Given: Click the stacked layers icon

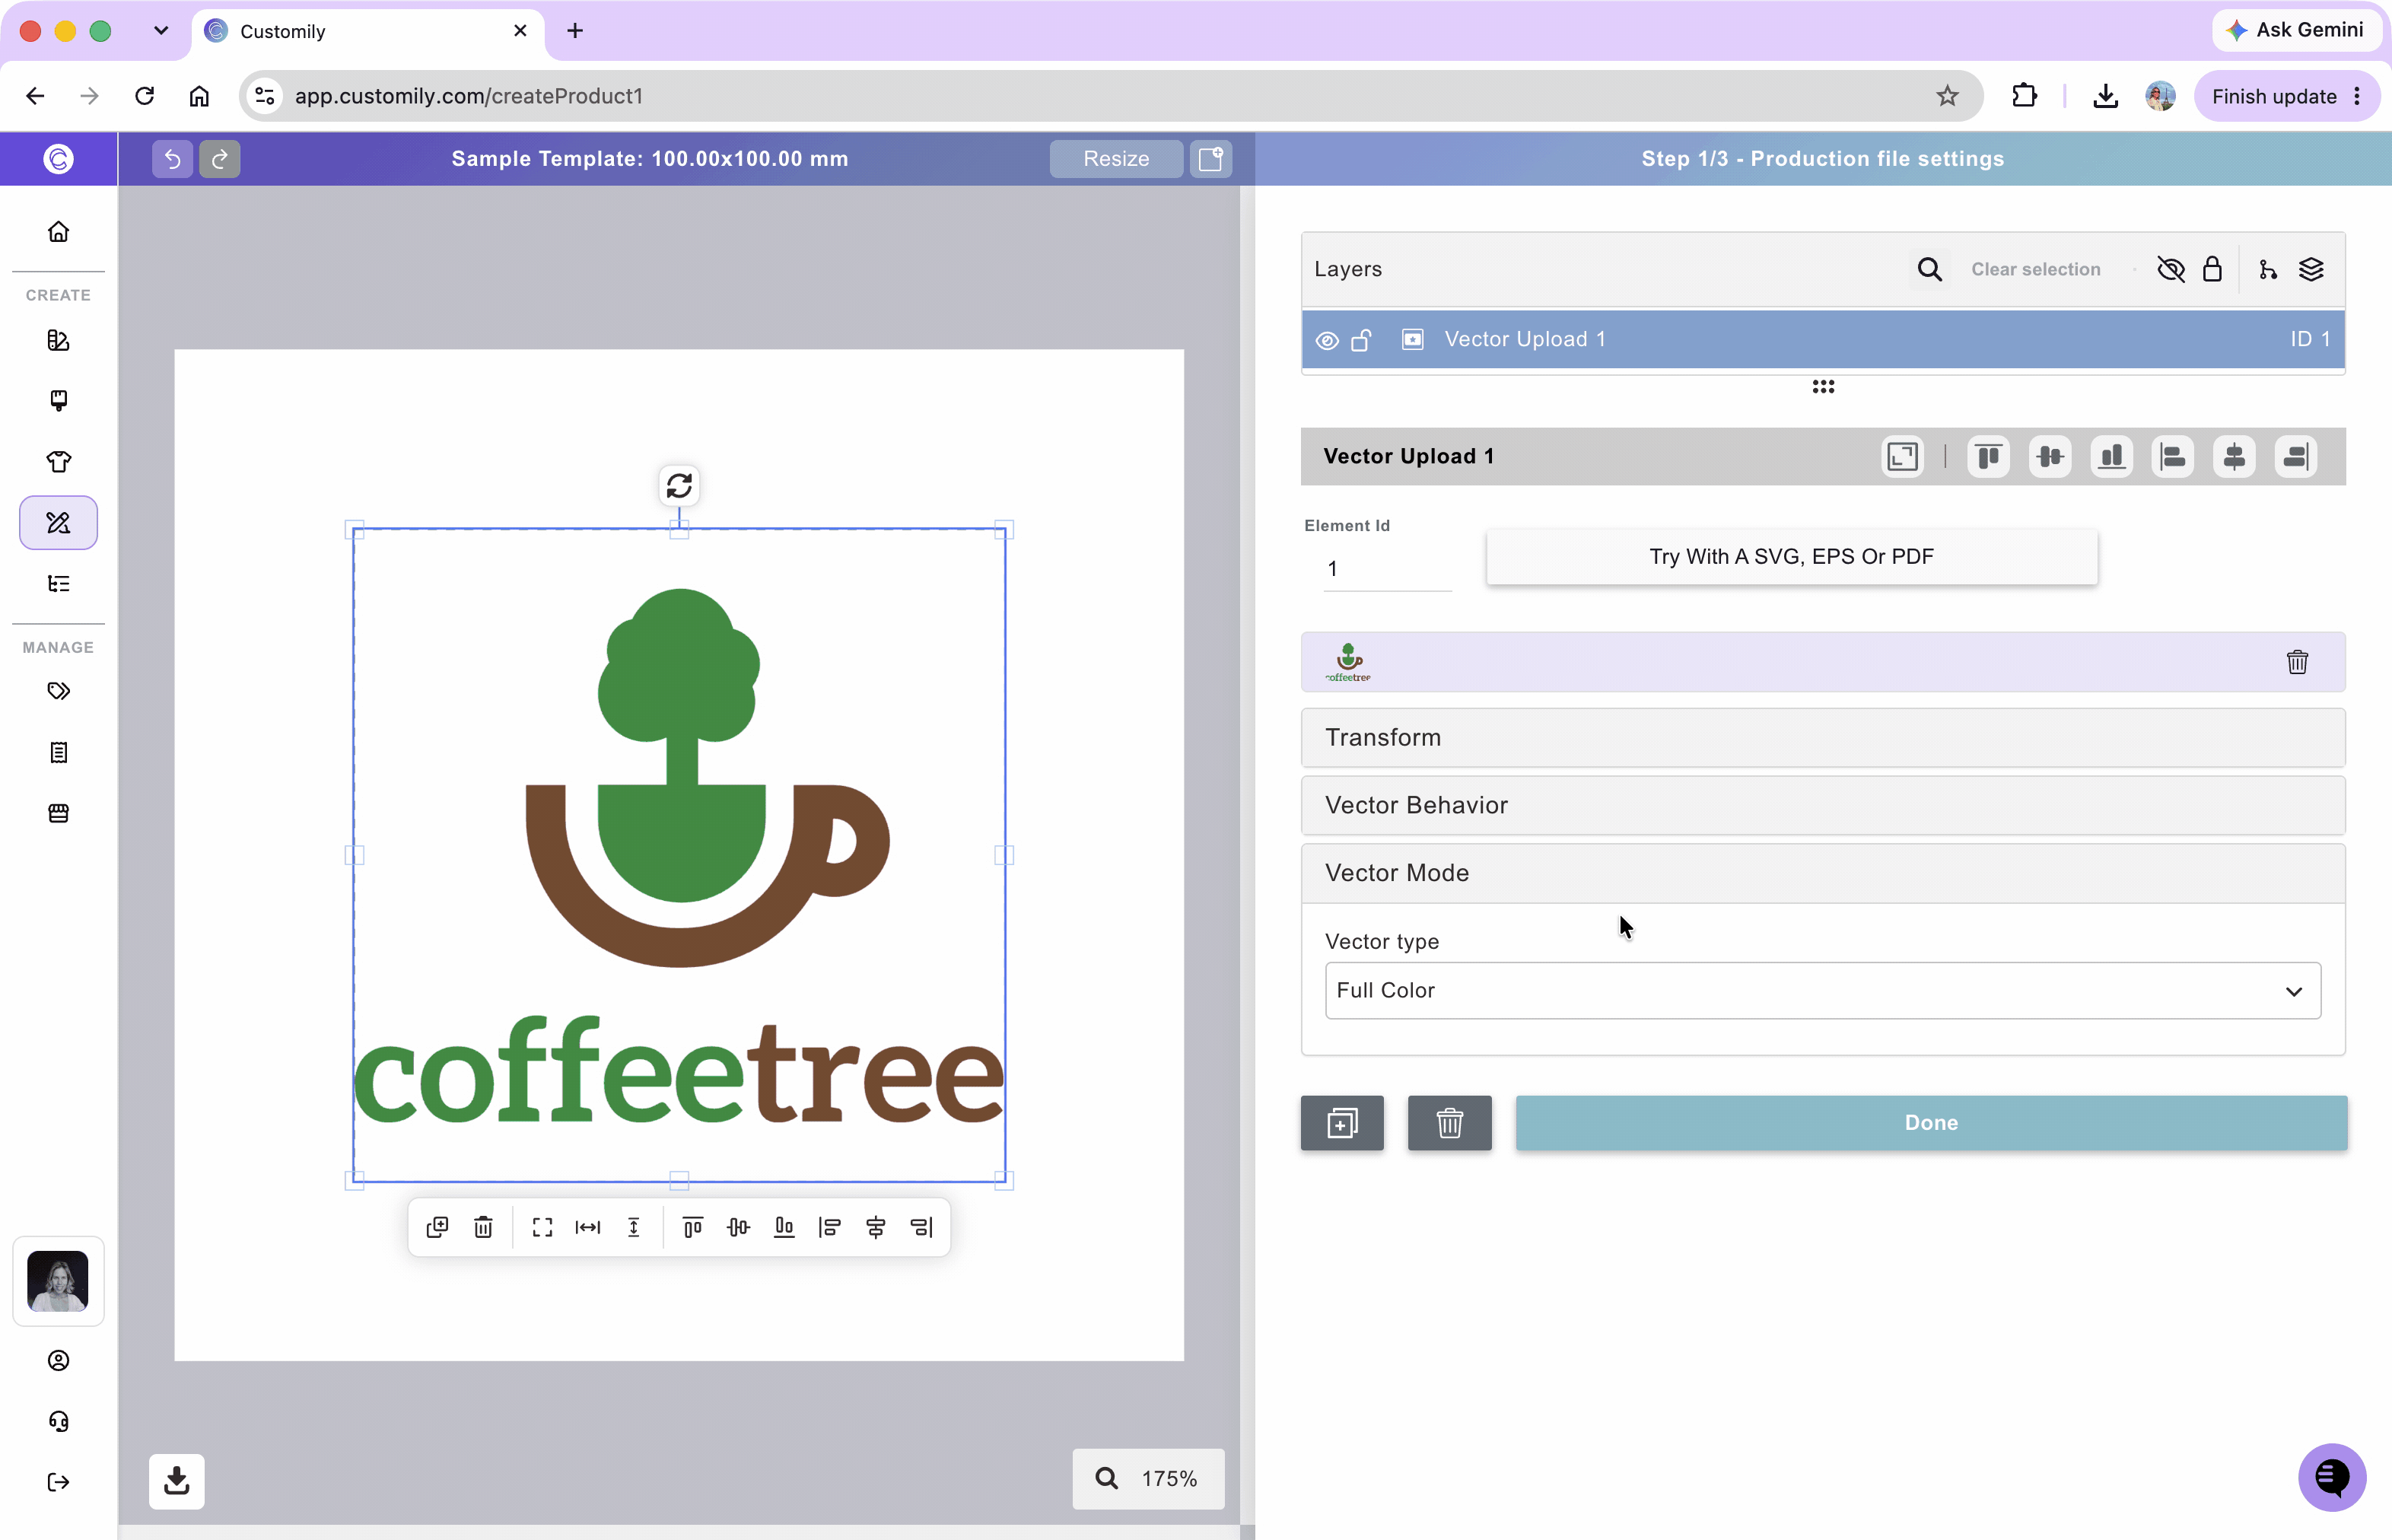Looking at the screenshot, I should click(2311, 269).
